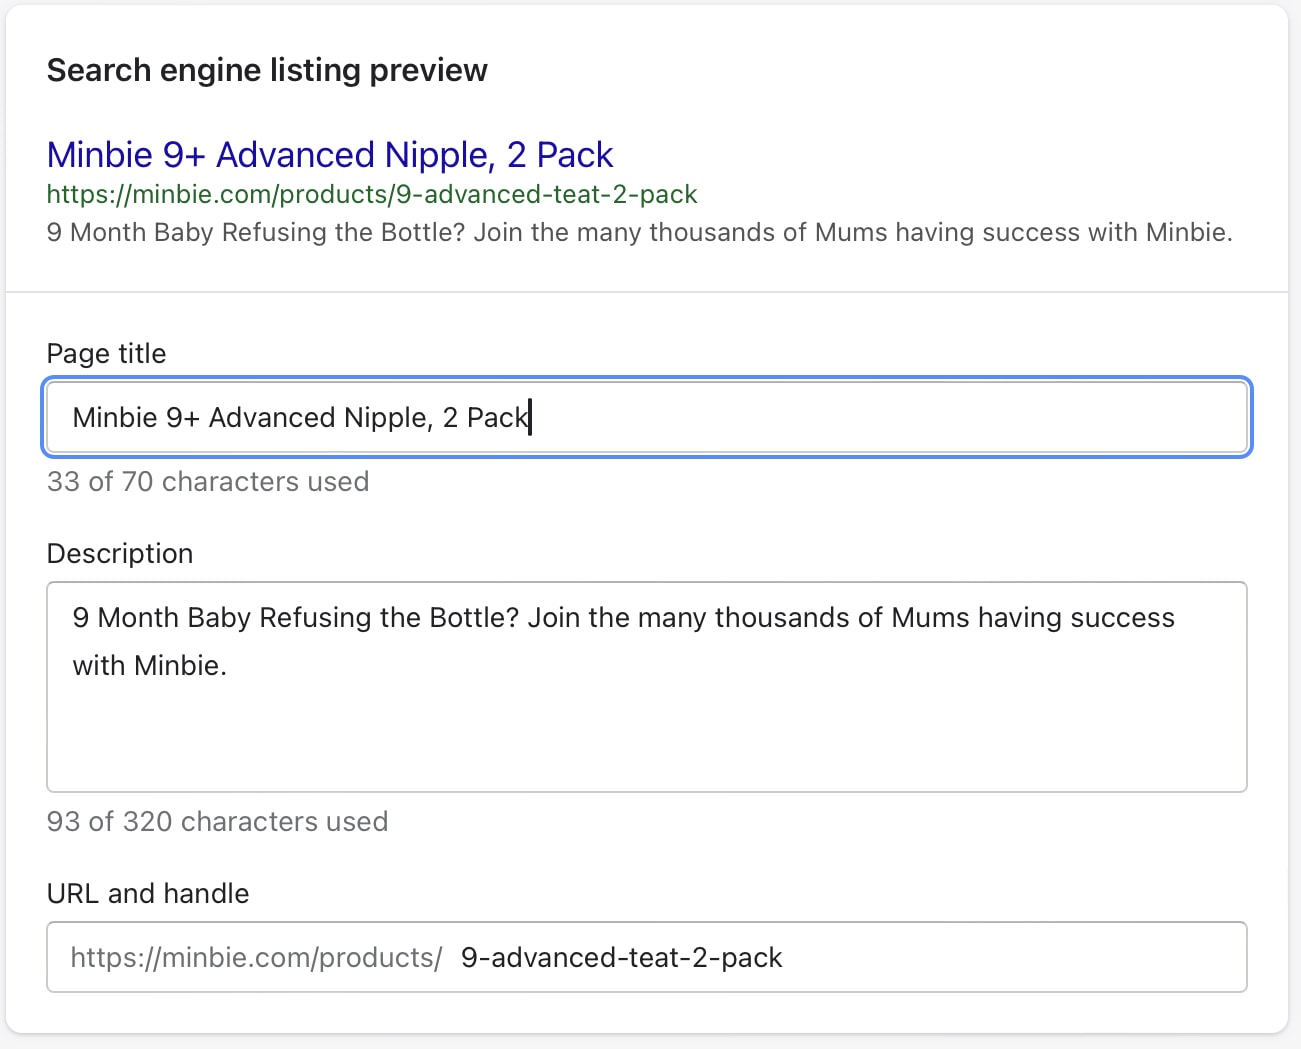The height and width of the screenshot is (1049, 1301).
Task: Click the URL and handle label
Action: 147,893
